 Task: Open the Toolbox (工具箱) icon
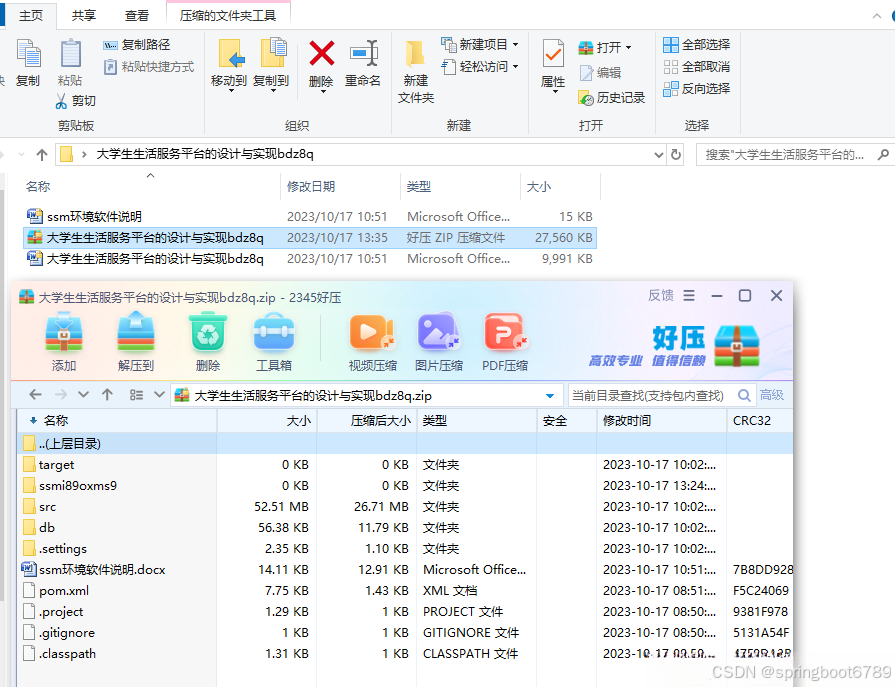click(x=274, y=332)
